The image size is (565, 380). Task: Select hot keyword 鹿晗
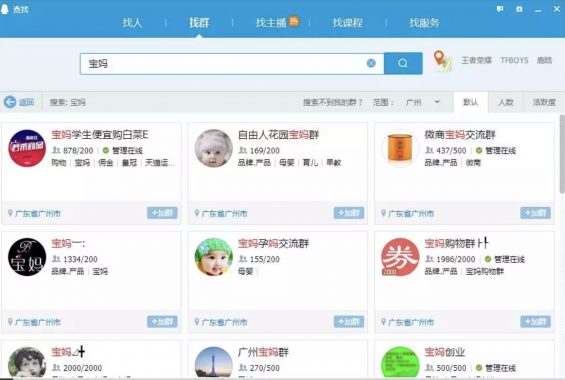pyautogui.click(x=544, y=60)
